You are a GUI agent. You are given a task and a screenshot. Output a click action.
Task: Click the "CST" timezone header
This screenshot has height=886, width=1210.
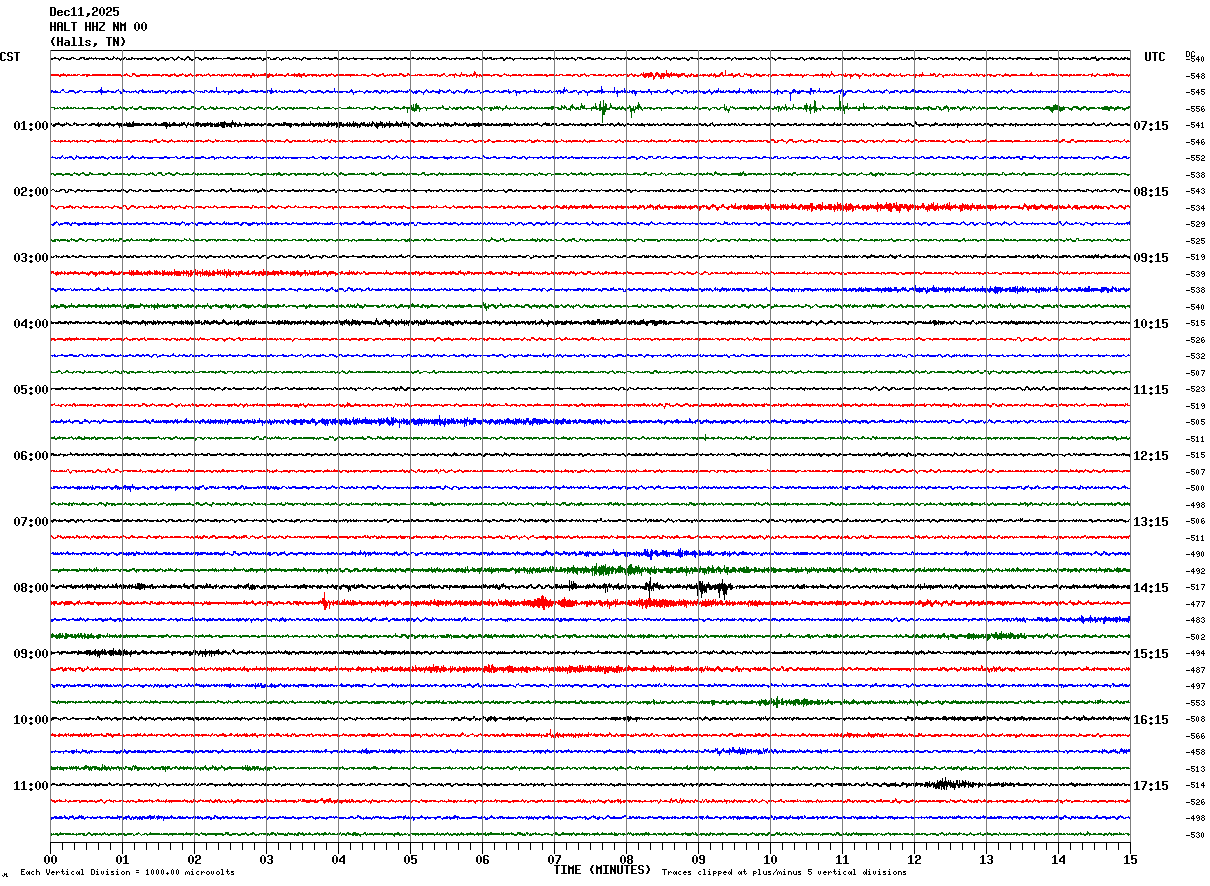point(10,57)
